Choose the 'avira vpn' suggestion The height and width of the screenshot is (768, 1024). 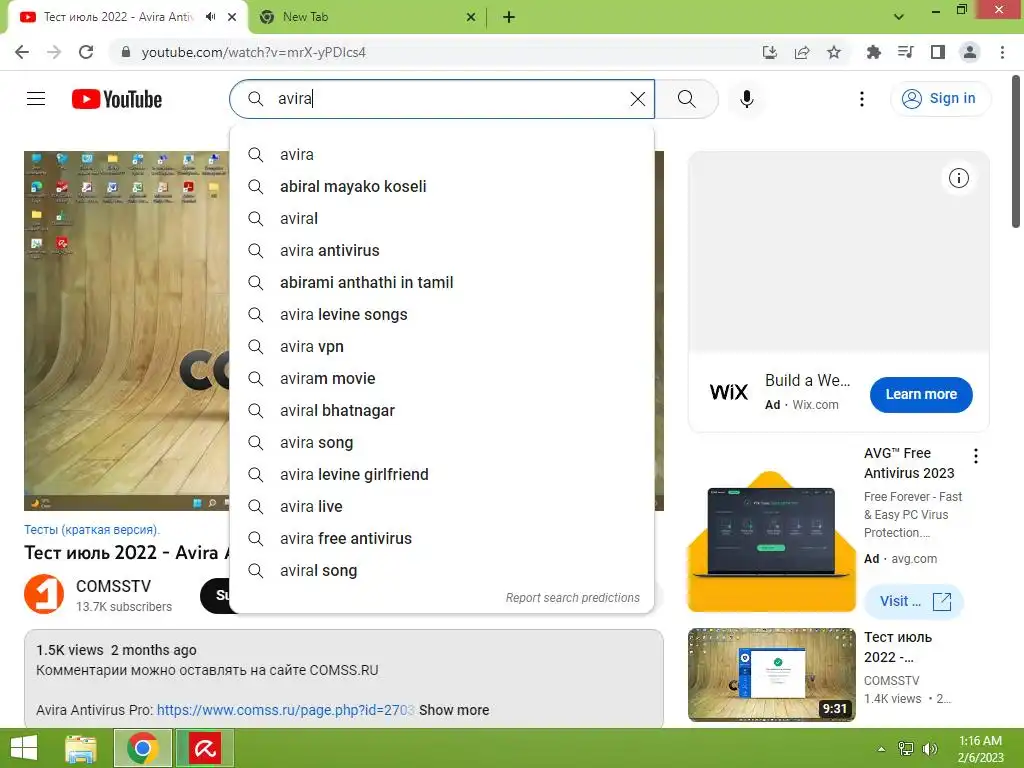tap(442, 347)
